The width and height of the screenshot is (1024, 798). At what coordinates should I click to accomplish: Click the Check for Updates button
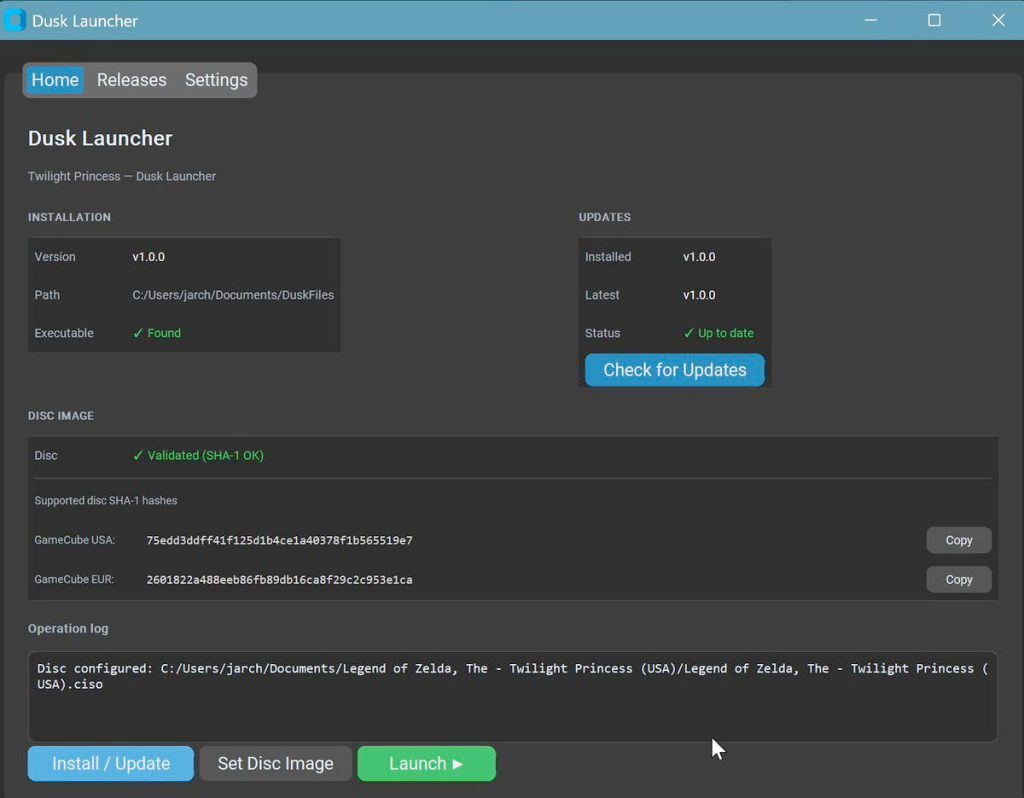pos(675,370)
